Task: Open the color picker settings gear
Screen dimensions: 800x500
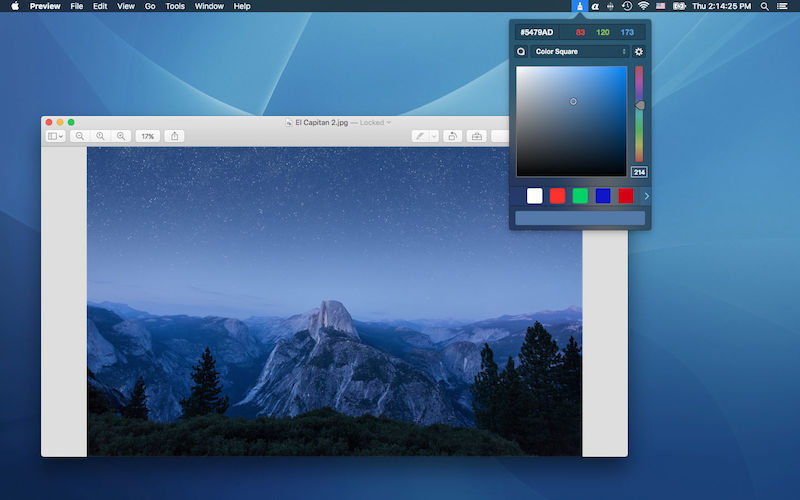Action: (639, 52)
